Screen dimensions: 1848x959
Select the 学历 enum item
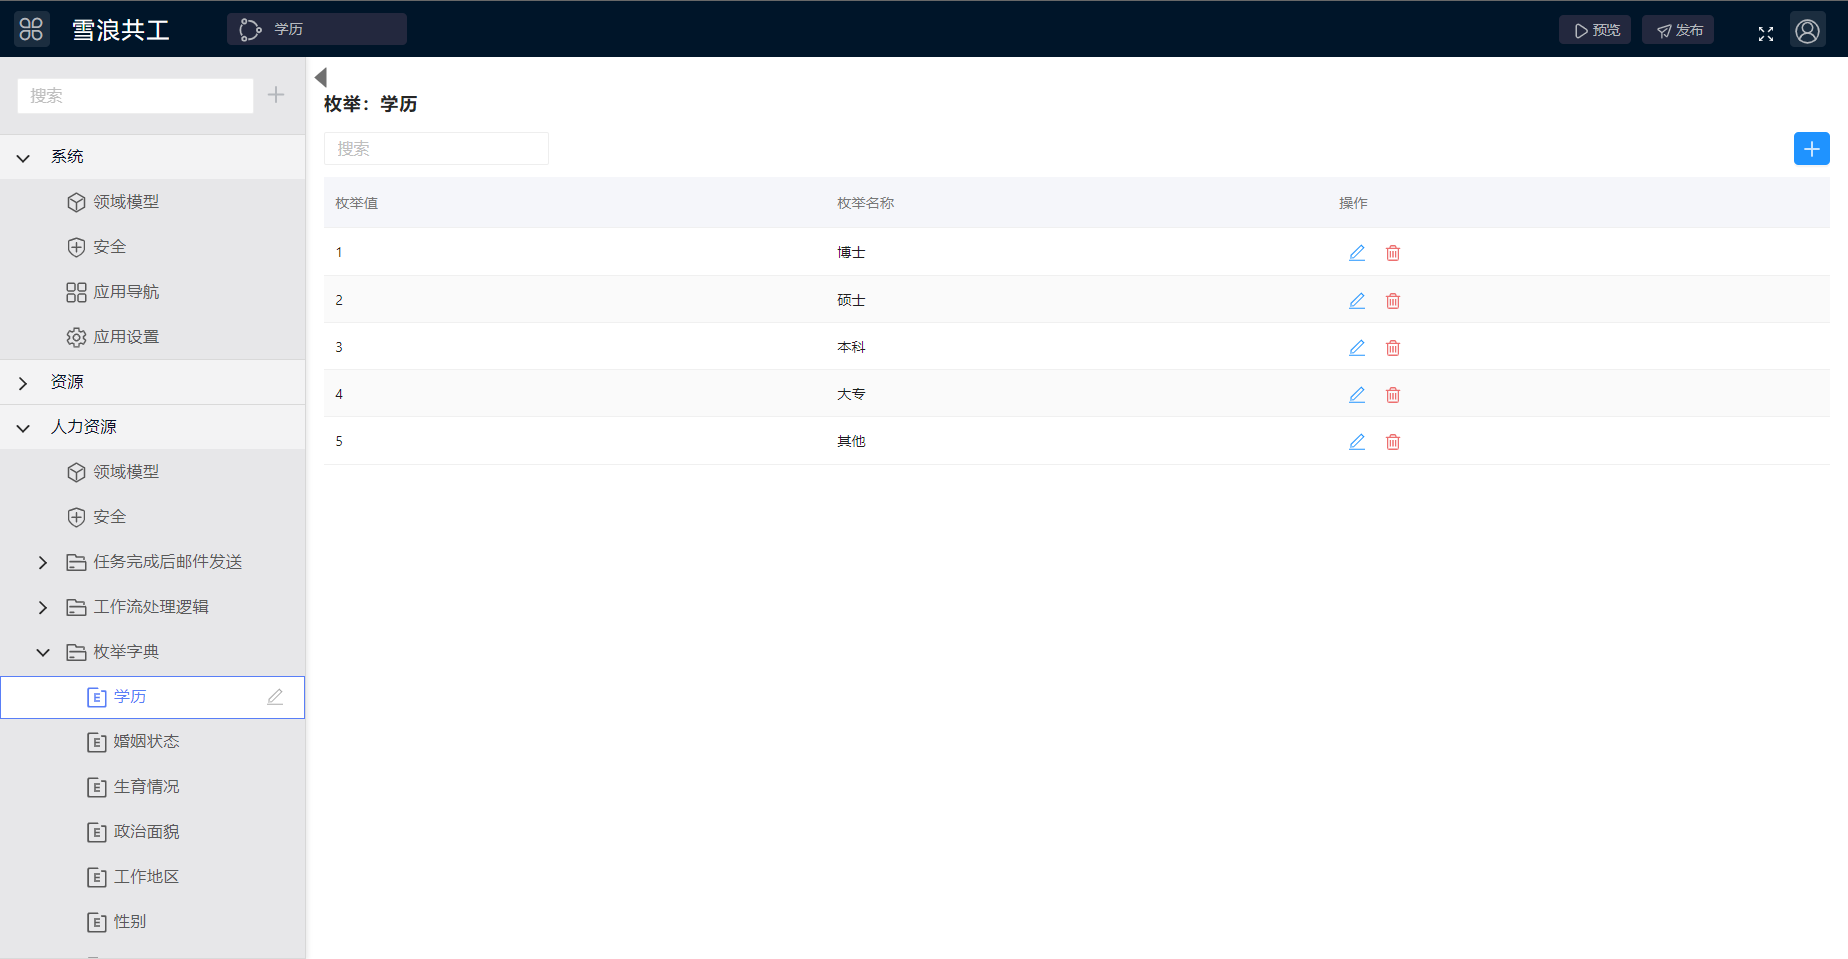tap(152, 697)
